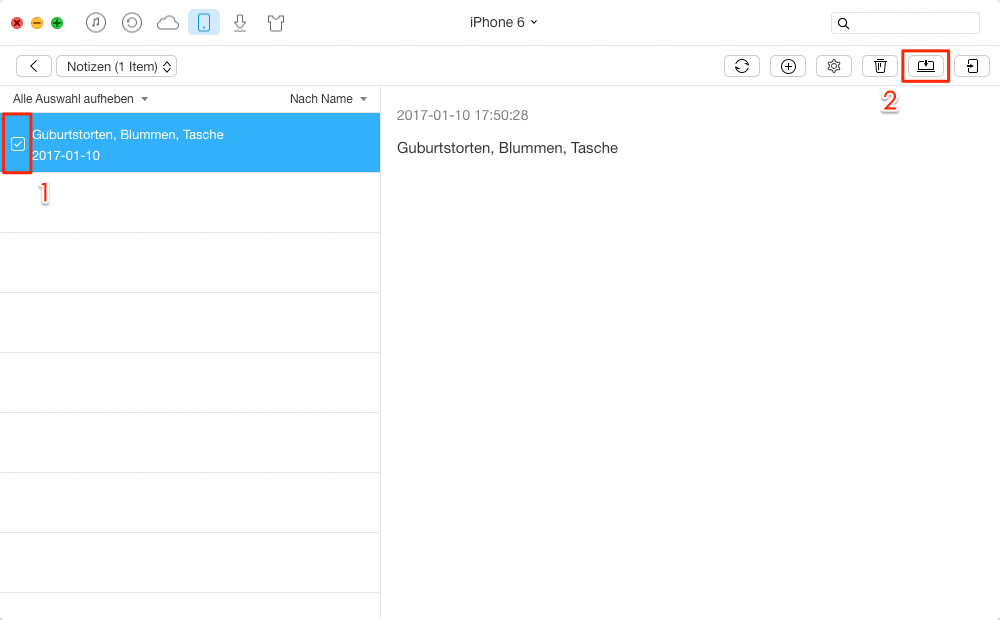Minimize the window with the yellow button
The height and width of the screenshot is (620, 1000).
(37, 23)
